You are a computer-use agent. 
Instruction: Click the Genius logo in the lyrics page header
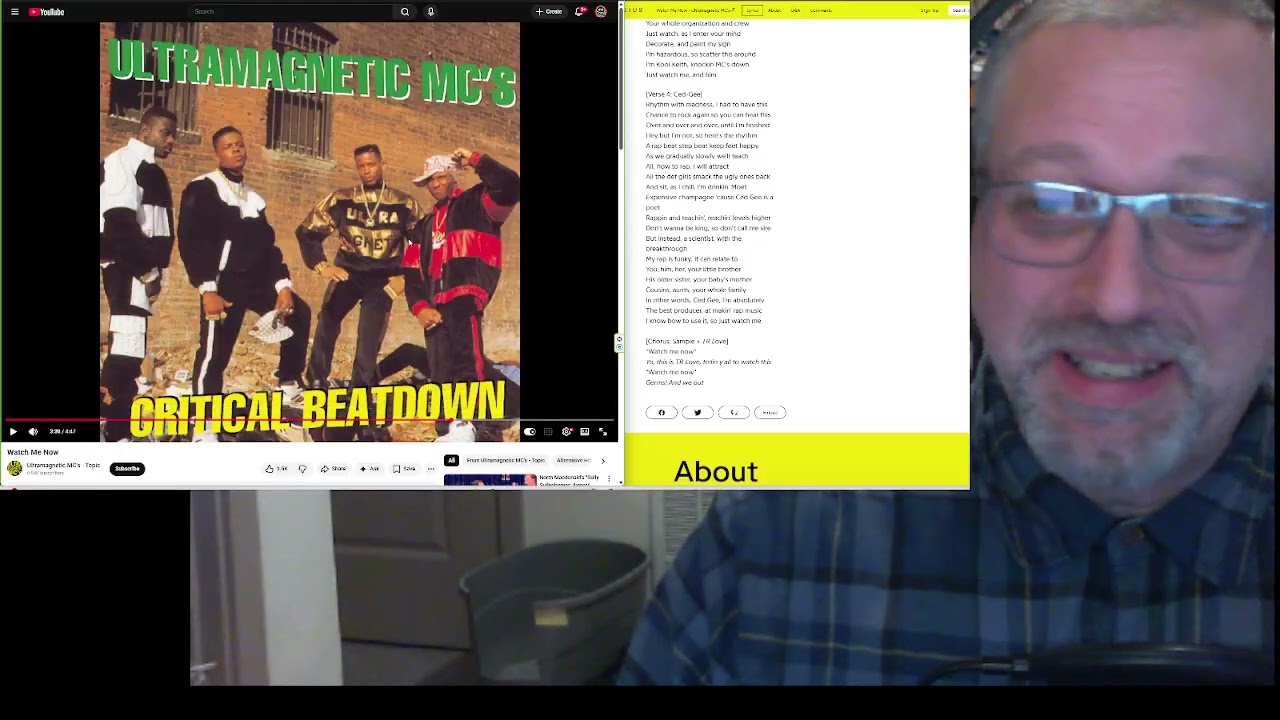(x=634, y=10)
